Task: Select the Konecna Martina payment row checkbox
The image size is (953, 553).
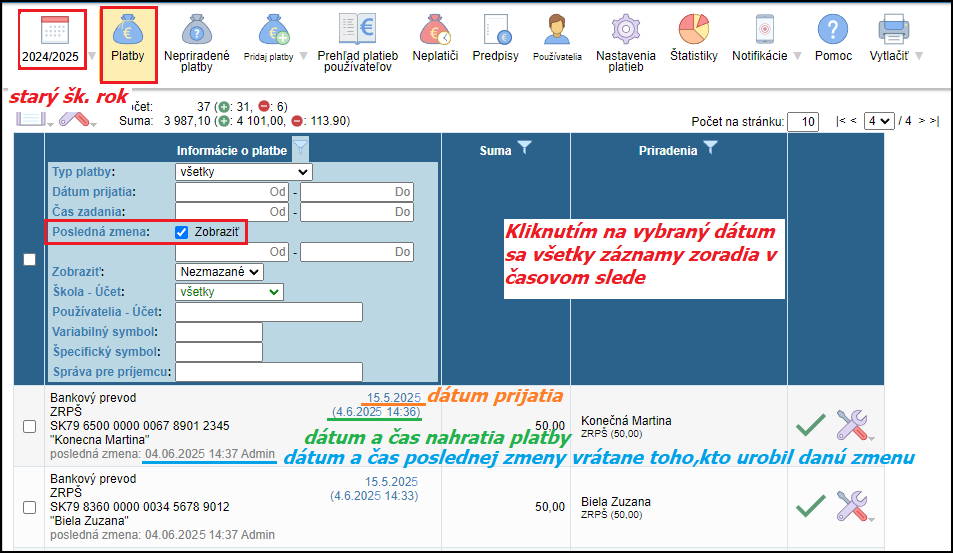Action: (x=30, y=426)
